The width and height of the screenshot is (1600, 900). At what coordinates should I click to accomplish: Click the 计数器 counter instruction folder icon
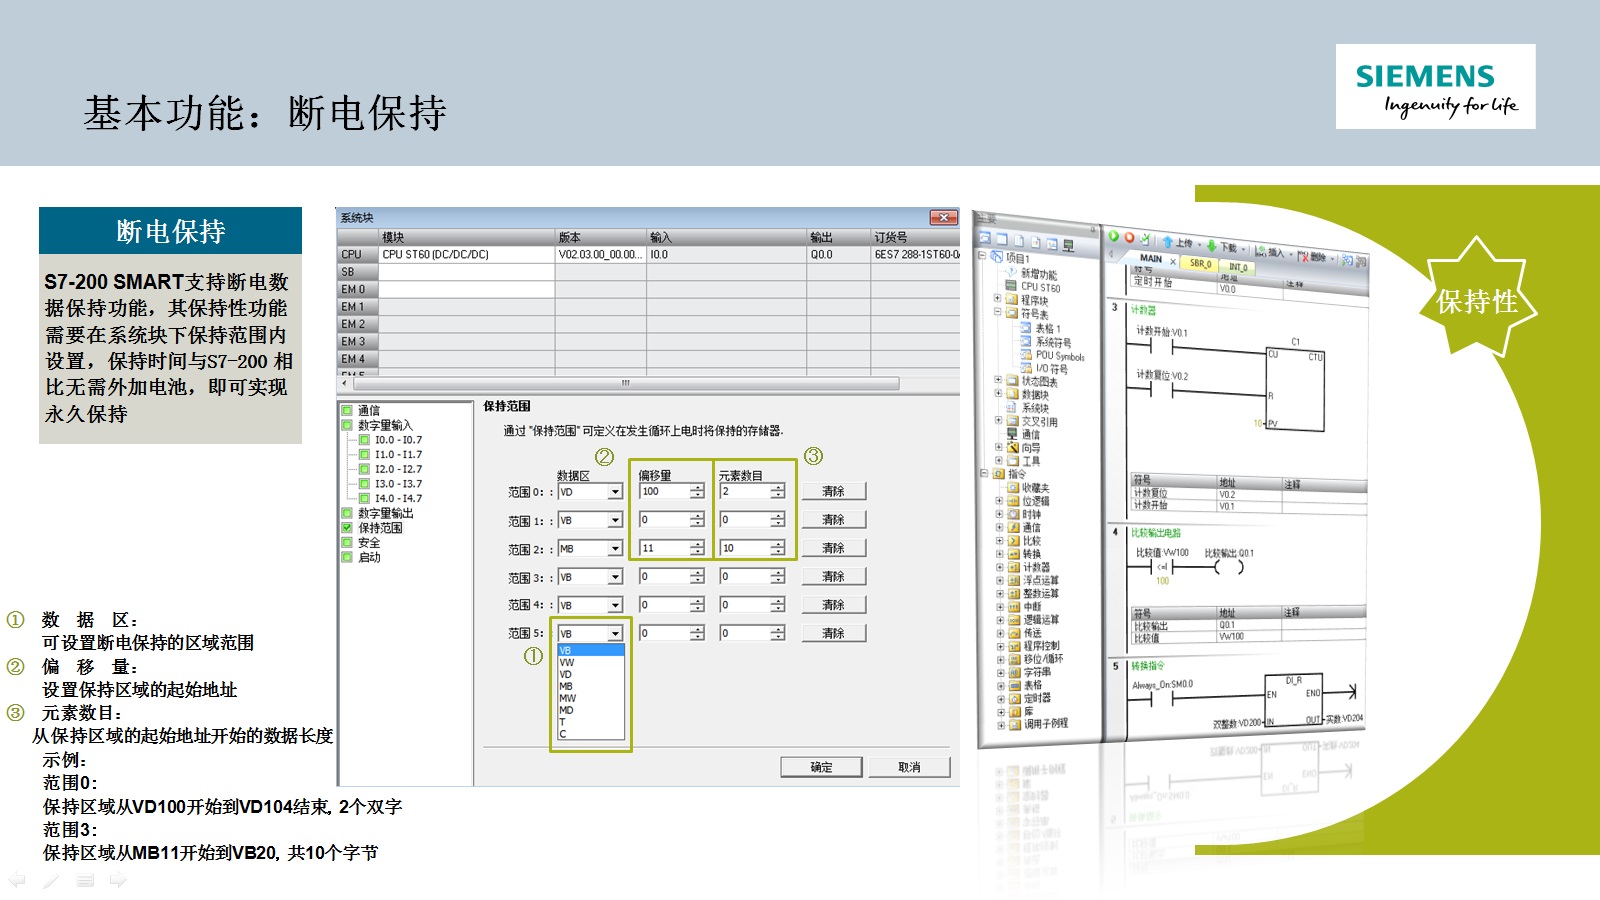tap(1013, 567)
